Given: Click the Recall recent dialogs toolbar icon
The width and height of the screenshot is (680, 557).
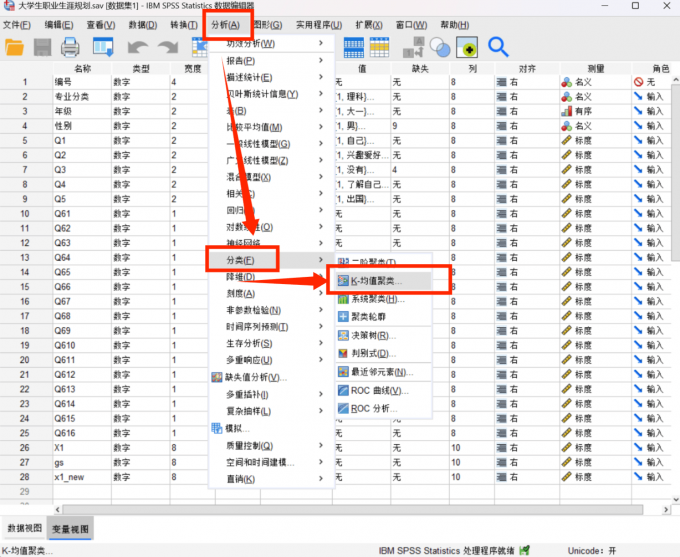Looking at the screenshot, I should click(x=103, y=47).
